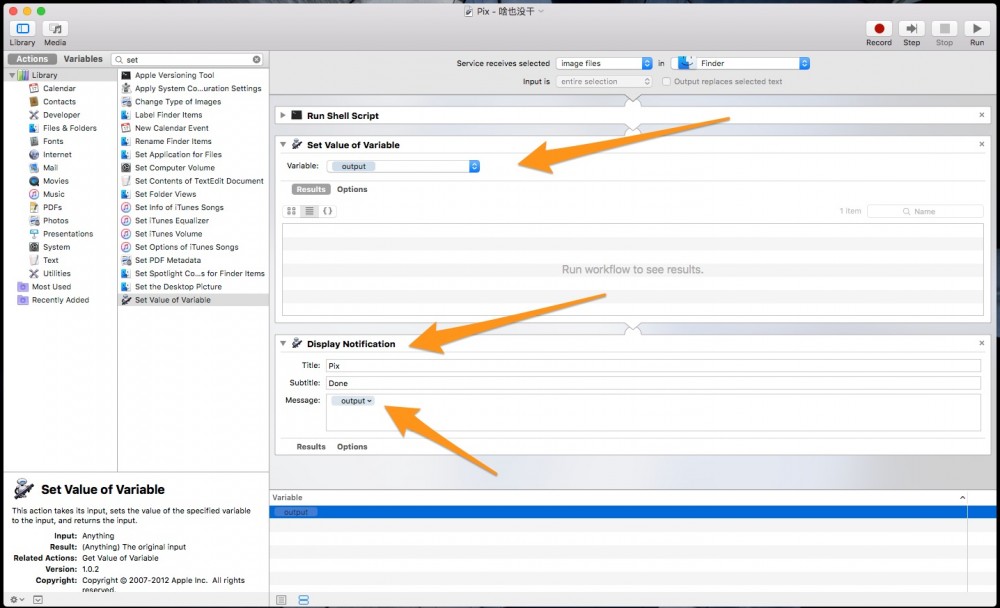Clear the search field containing set

click(256, 58)
